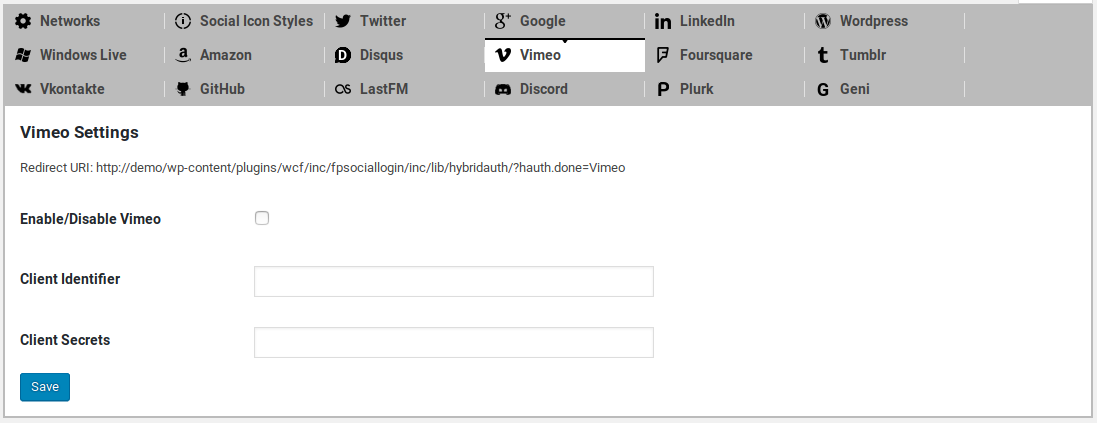1097x423 pixels.
Task: Open the Plurk tab
Action: (x=698, y=89)
